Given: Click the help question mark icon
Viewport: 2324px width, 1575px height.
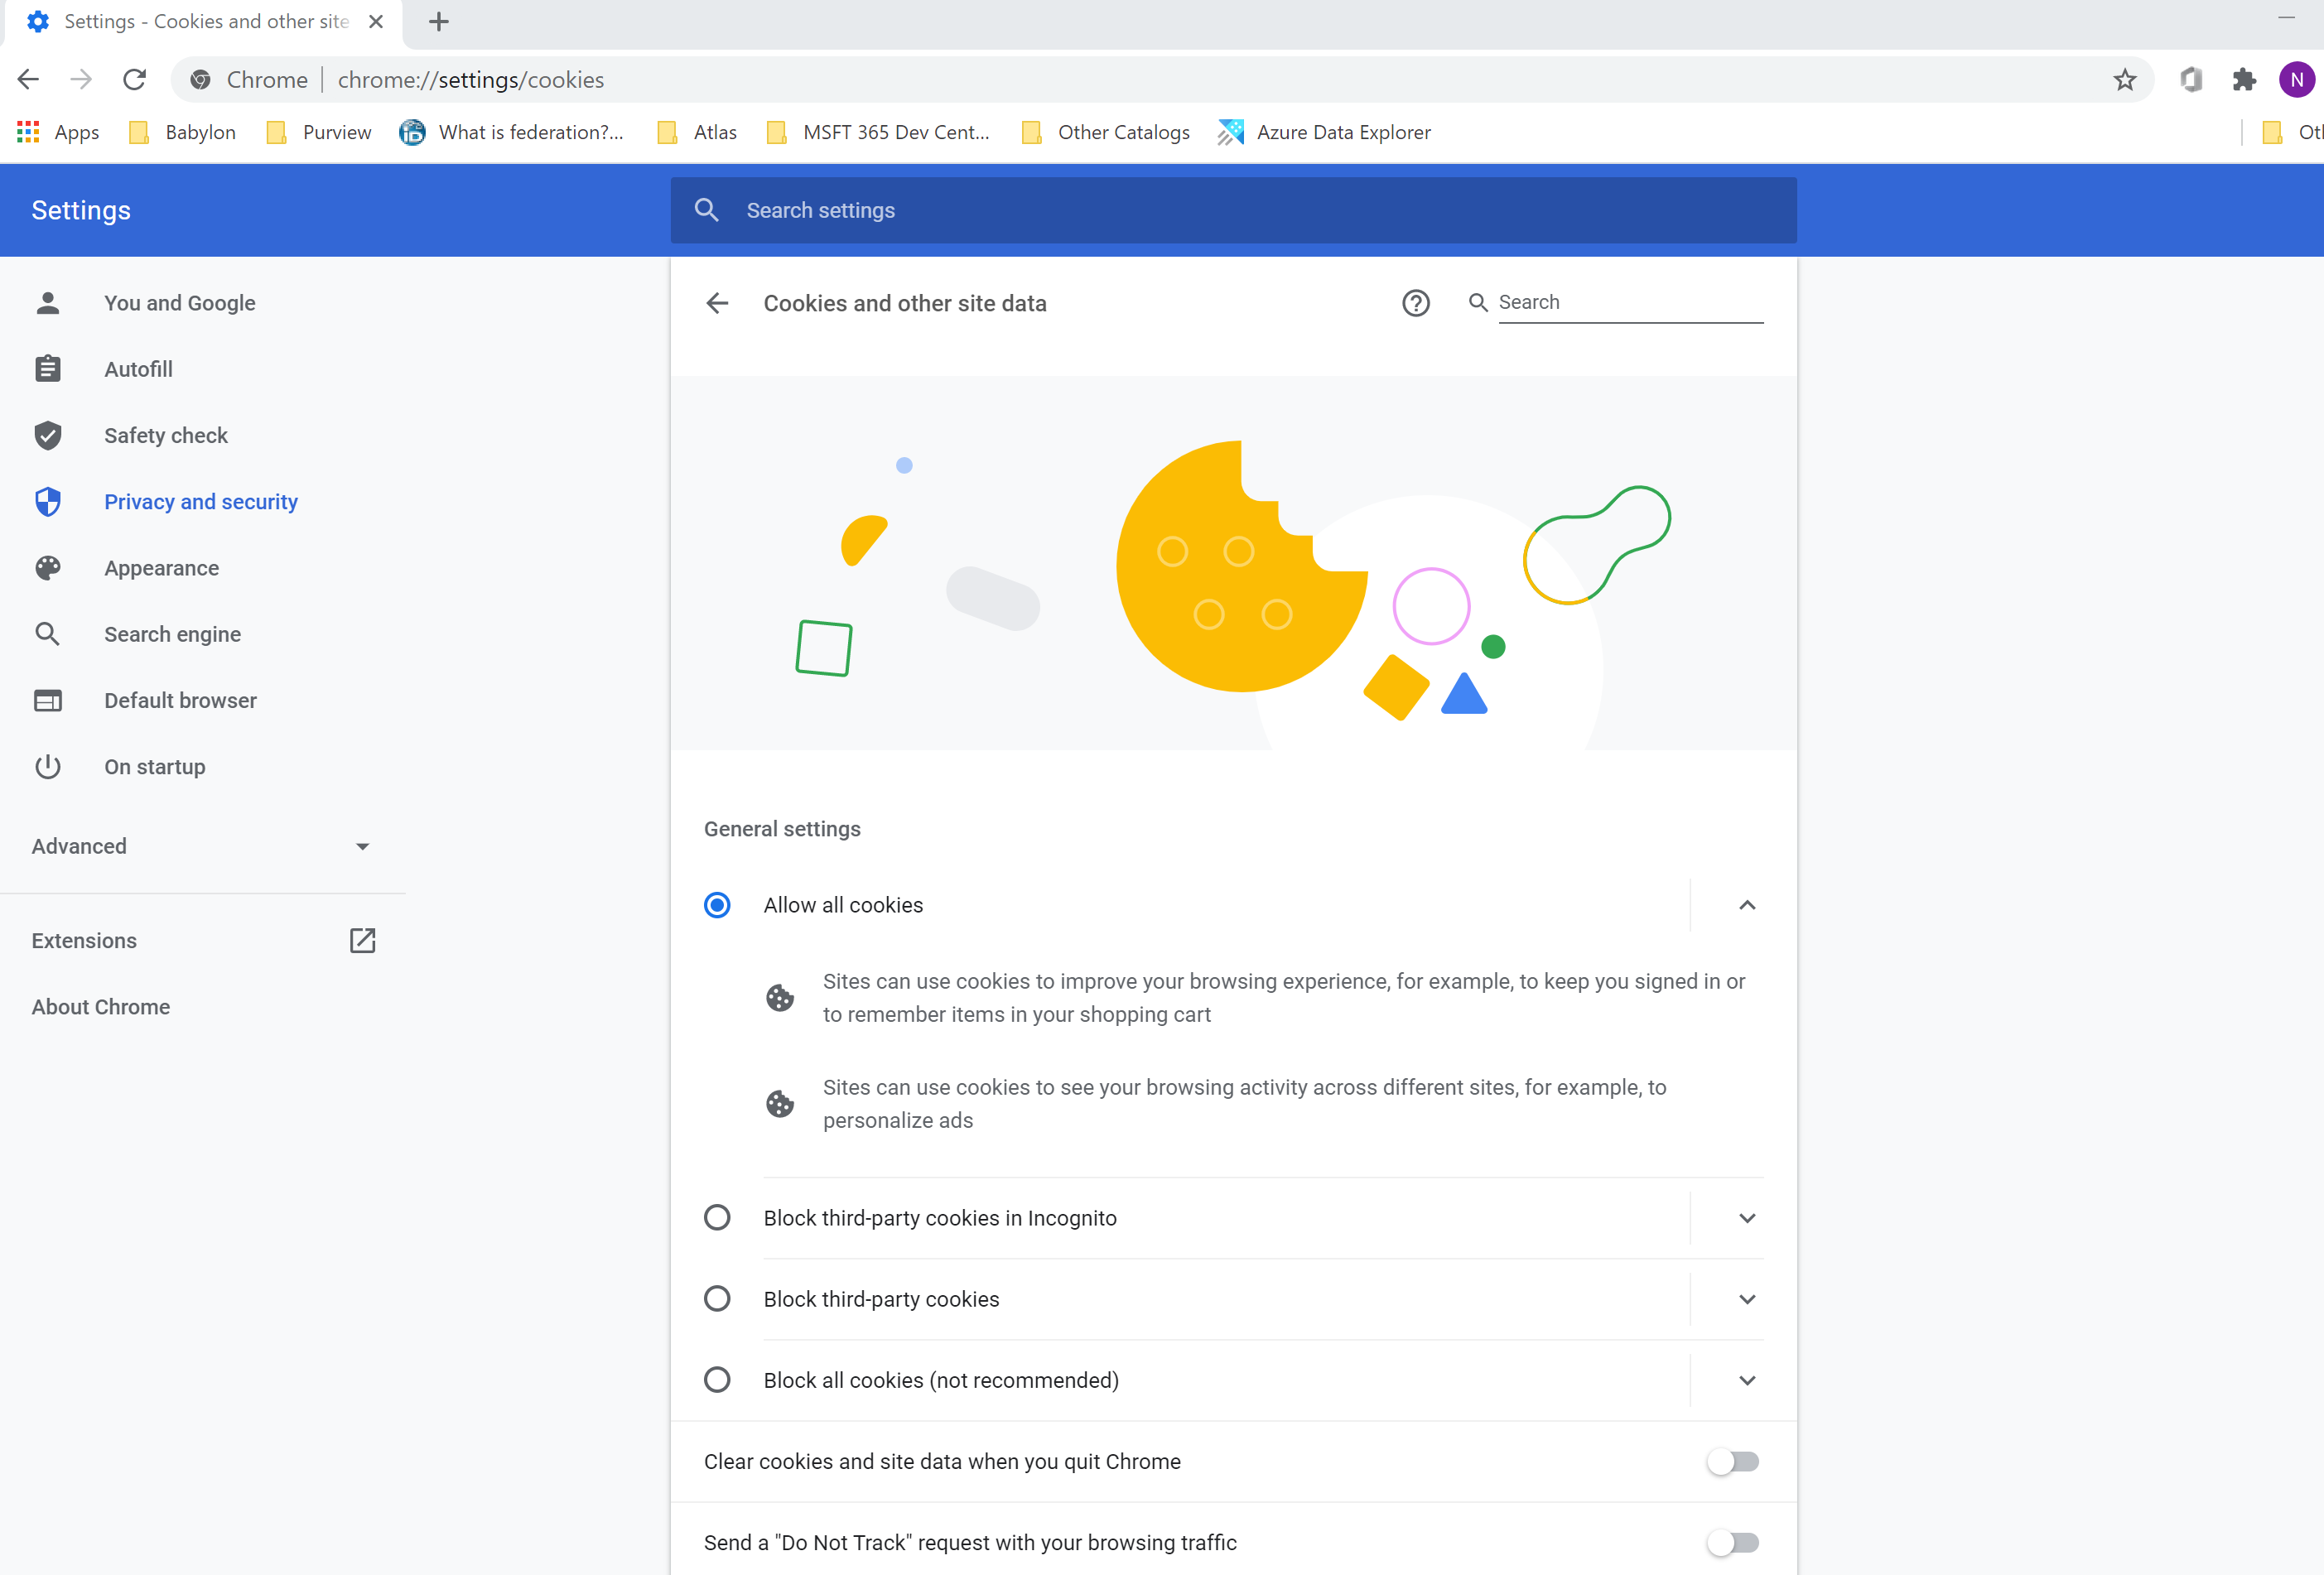Looking at the screenshot, I should (x=1415, y=303).
